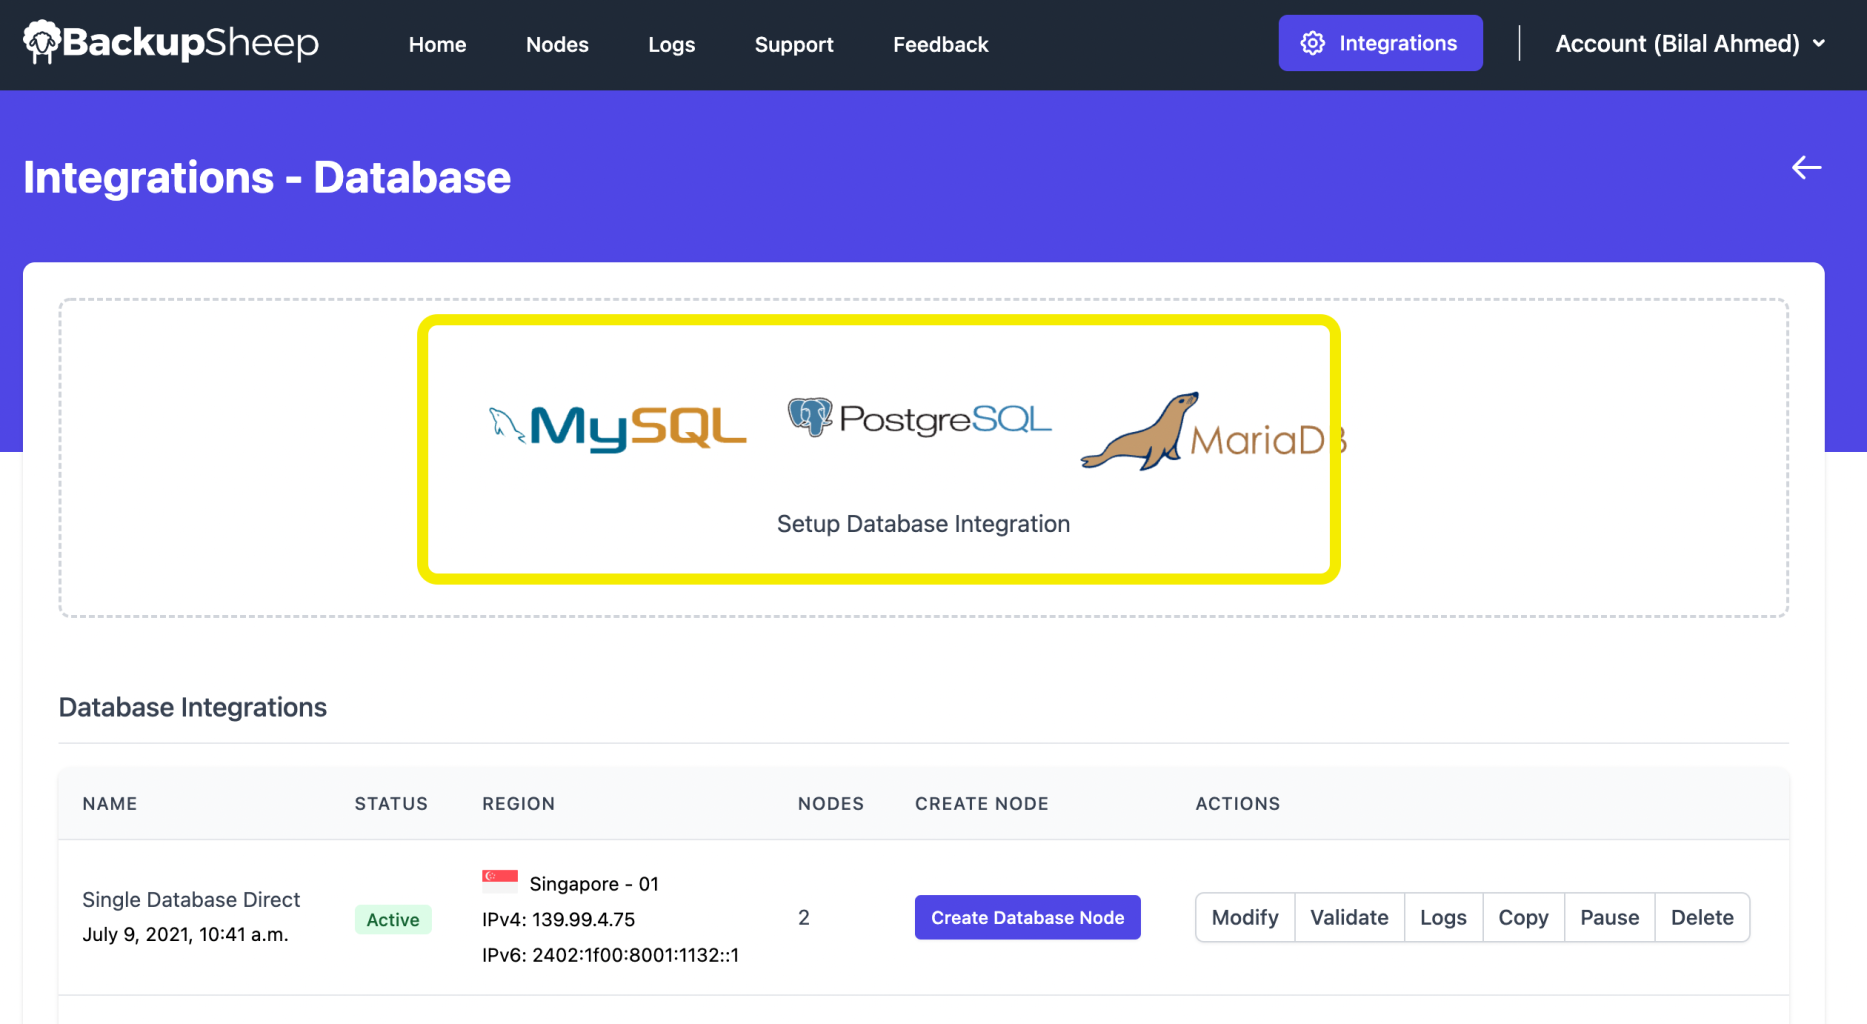This screenshot has height=1024, width=1867.
Task: Click Delete for Single Database Direct
Action: (1702, 917)
